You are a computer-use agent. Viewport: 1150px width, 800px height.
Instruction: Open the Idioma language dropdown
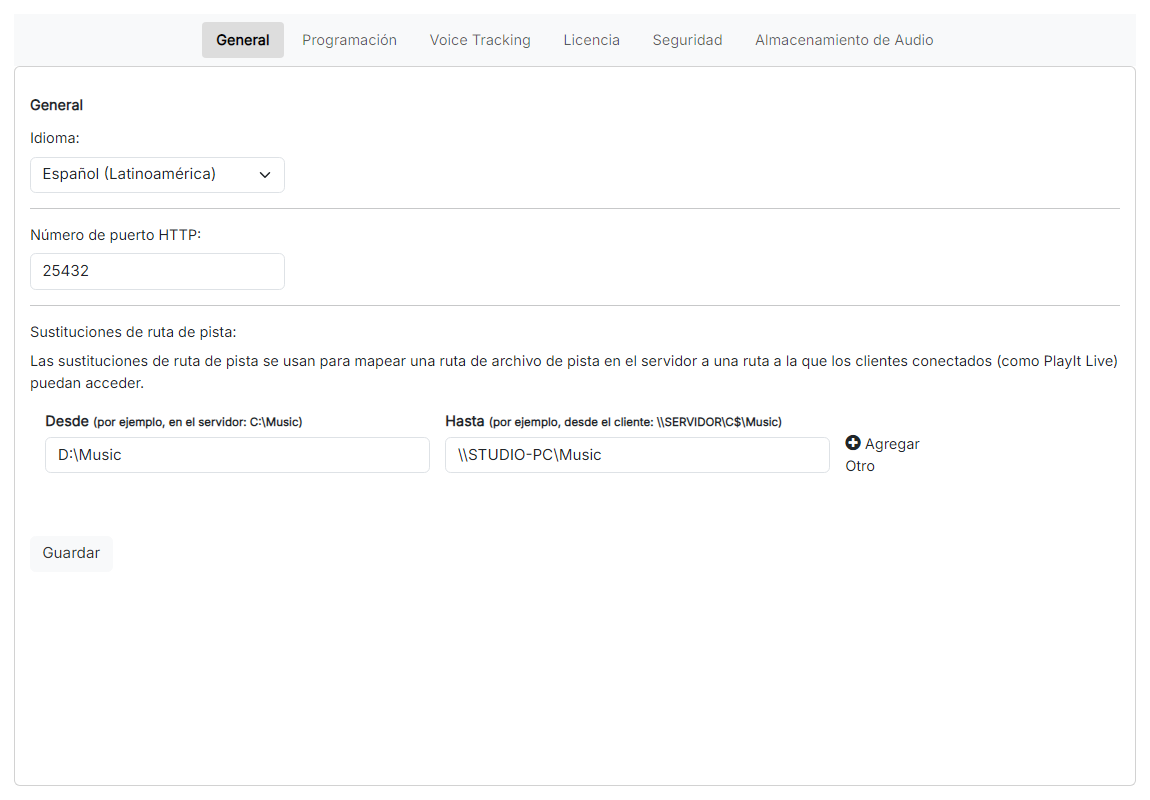[157, 175]
